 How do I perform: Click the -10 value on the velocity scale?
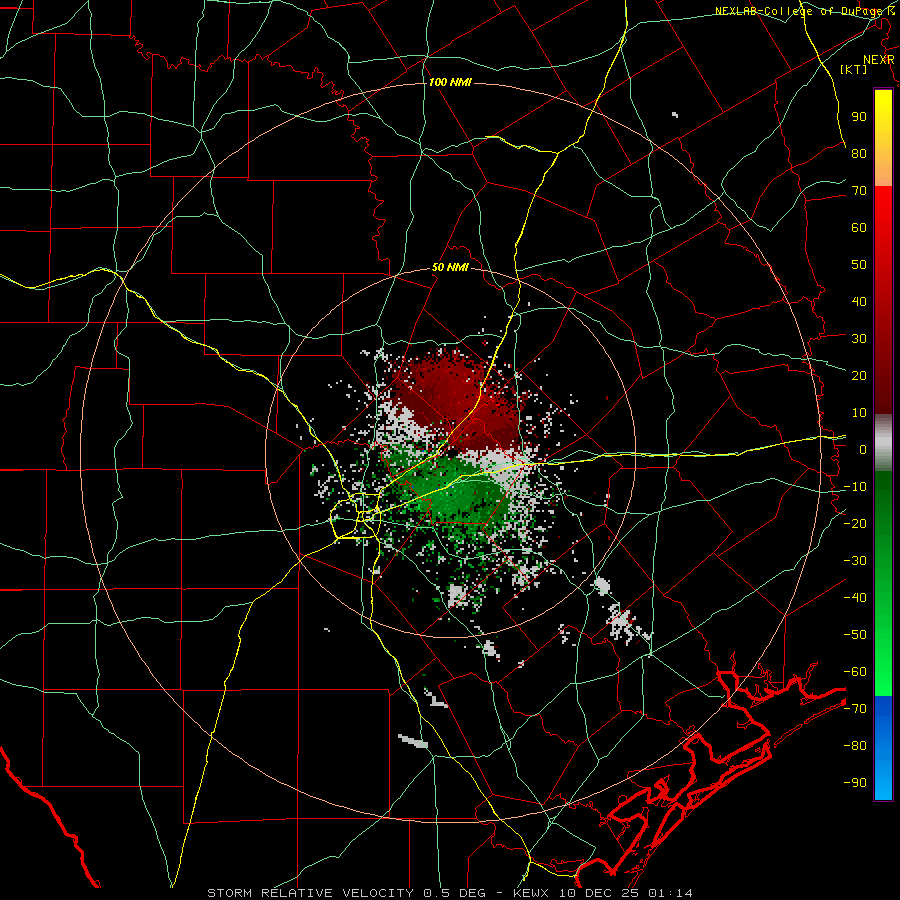[x=855, y=487]
